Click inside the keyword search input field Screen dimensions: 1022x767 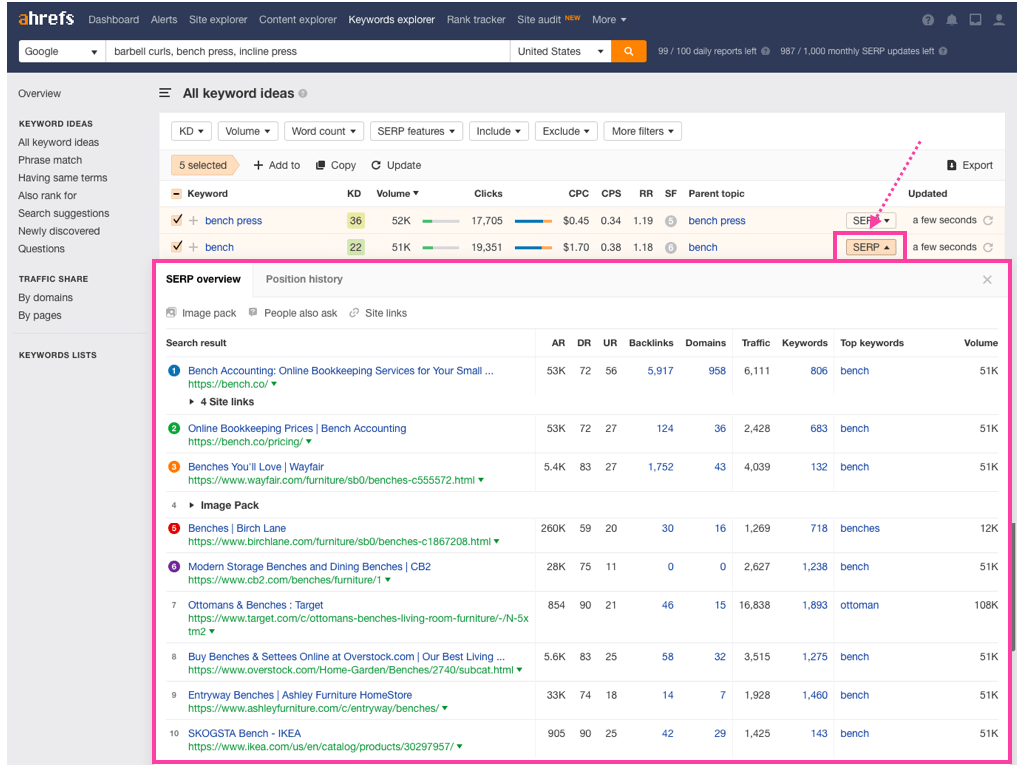pos(300,50)
